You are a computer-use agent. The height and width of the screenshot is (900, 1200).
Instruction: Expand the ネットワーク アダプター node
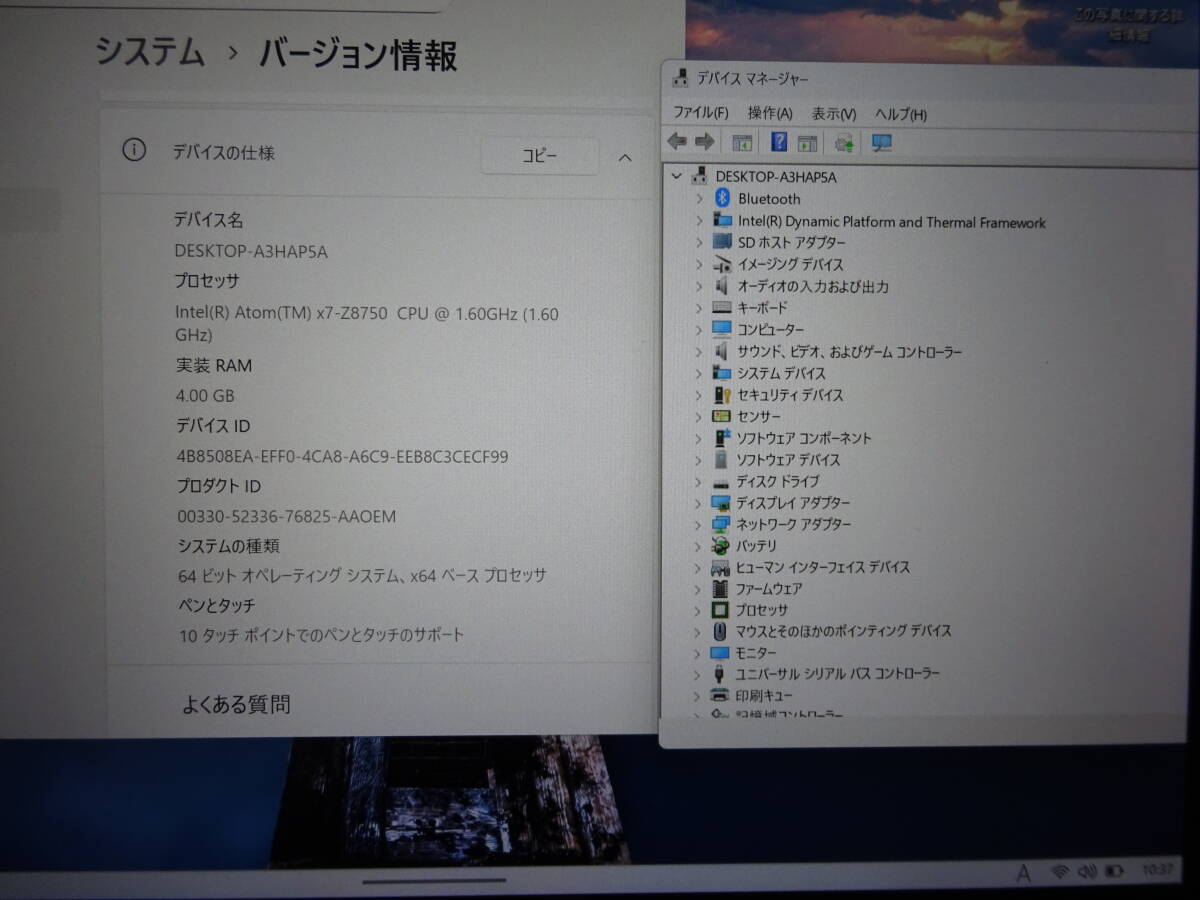(x=699, y=525)
